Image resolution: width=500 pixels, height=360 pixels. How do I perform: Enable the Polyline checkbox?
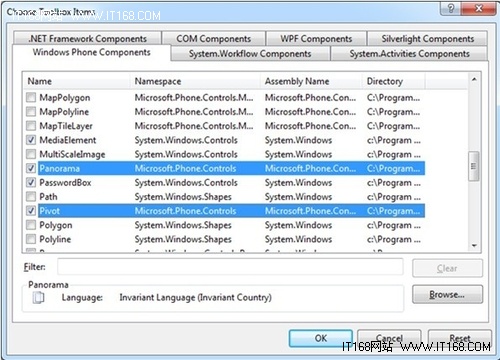pos(31,239)
